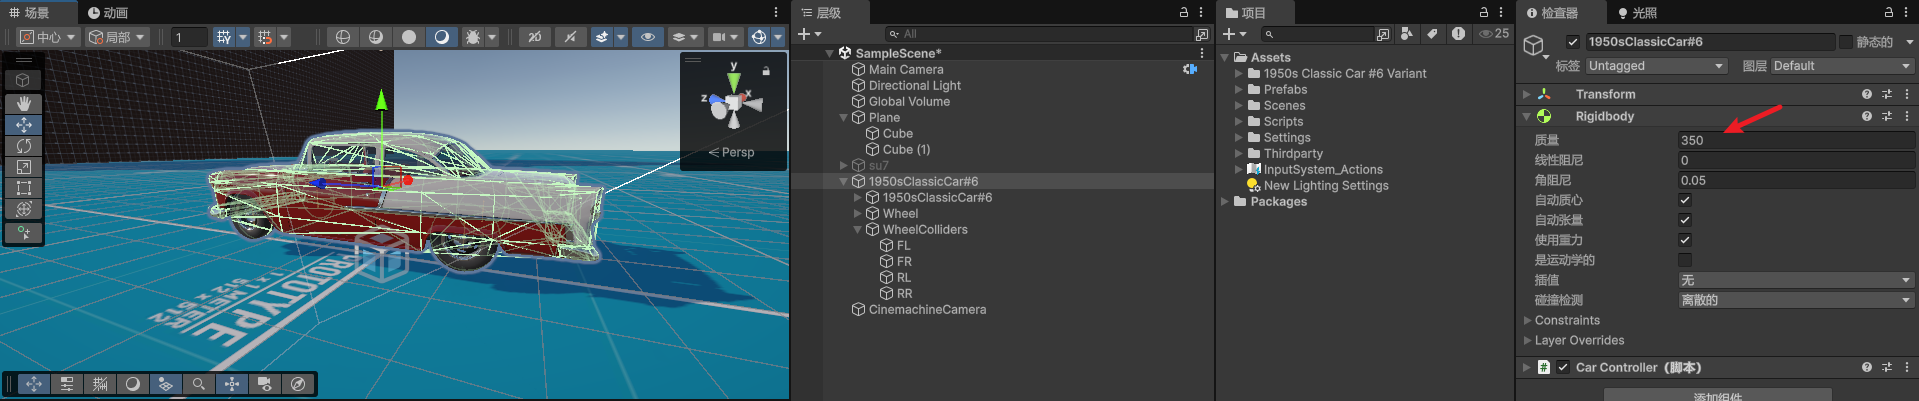Select the combined Transform tool
The height and width of the screenshot is (401, 1919).
(24, 208)
